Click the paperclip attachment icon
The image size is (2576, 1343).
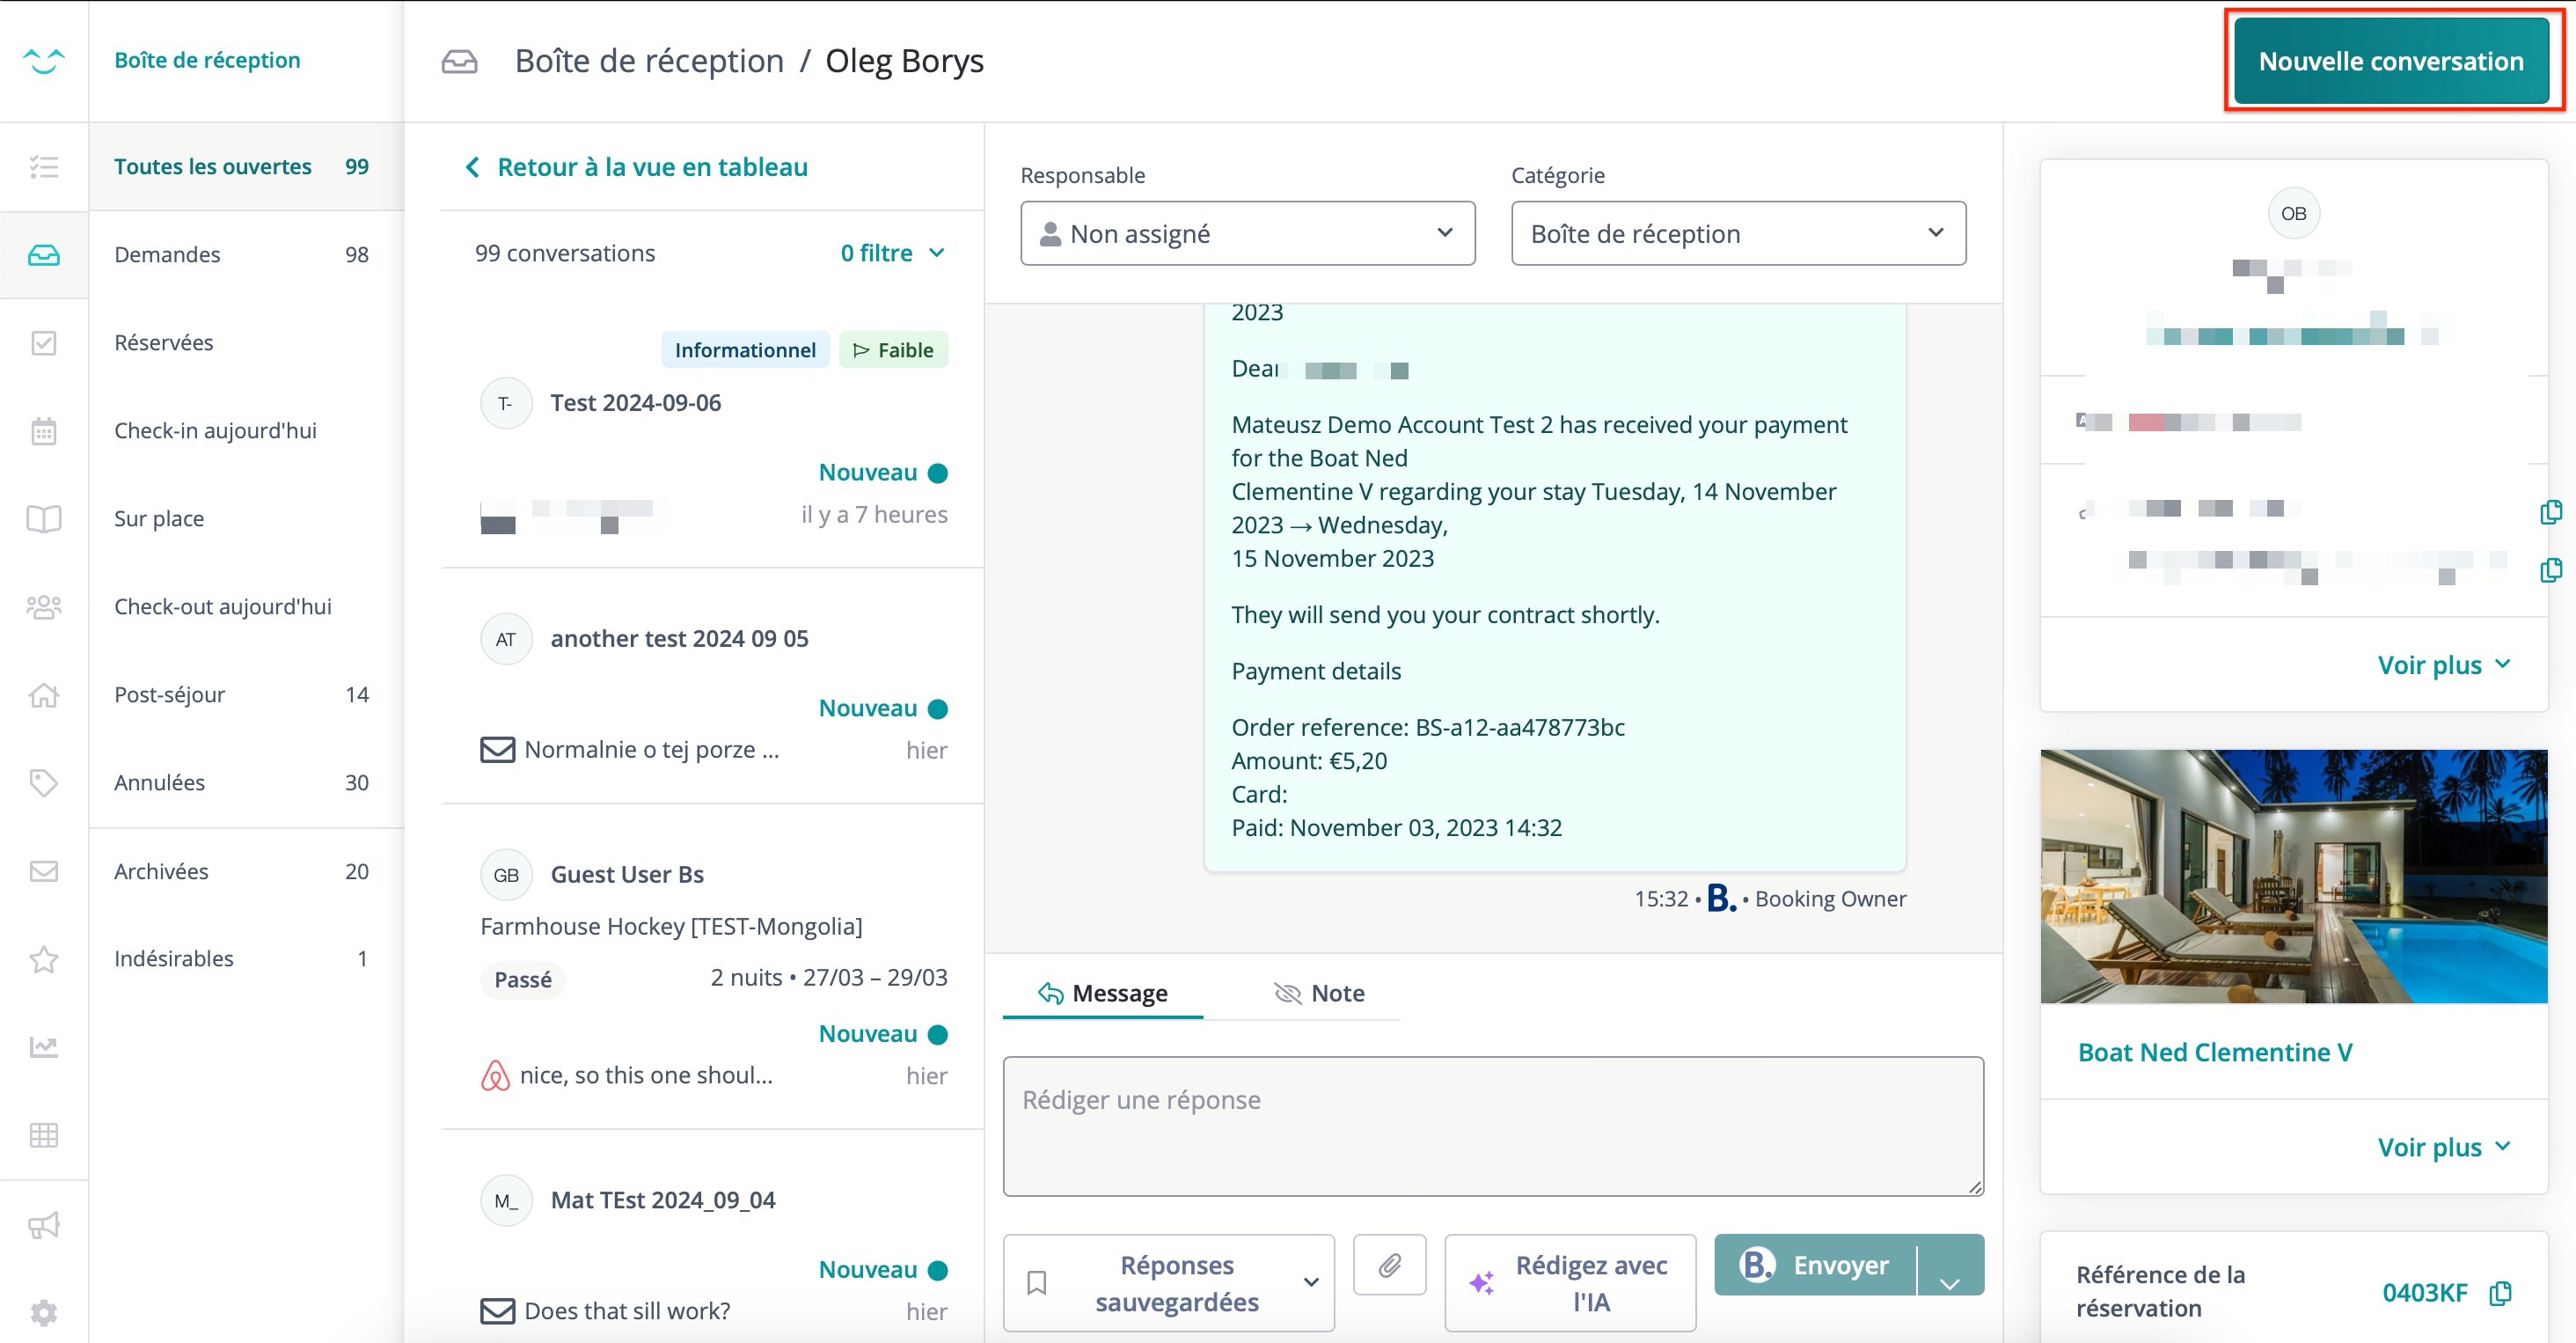1389,1265
